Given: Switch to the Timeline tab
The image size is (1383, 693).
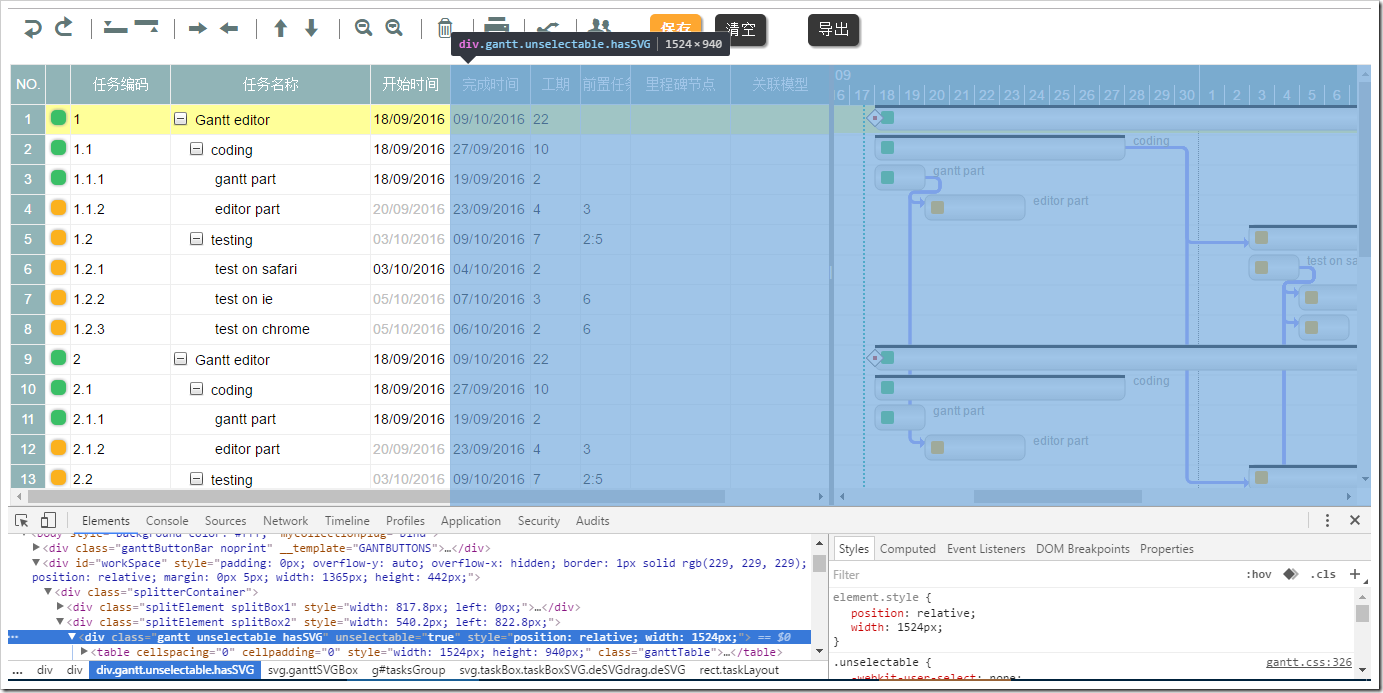Looking at the screenshot, I should pos(347,520).
